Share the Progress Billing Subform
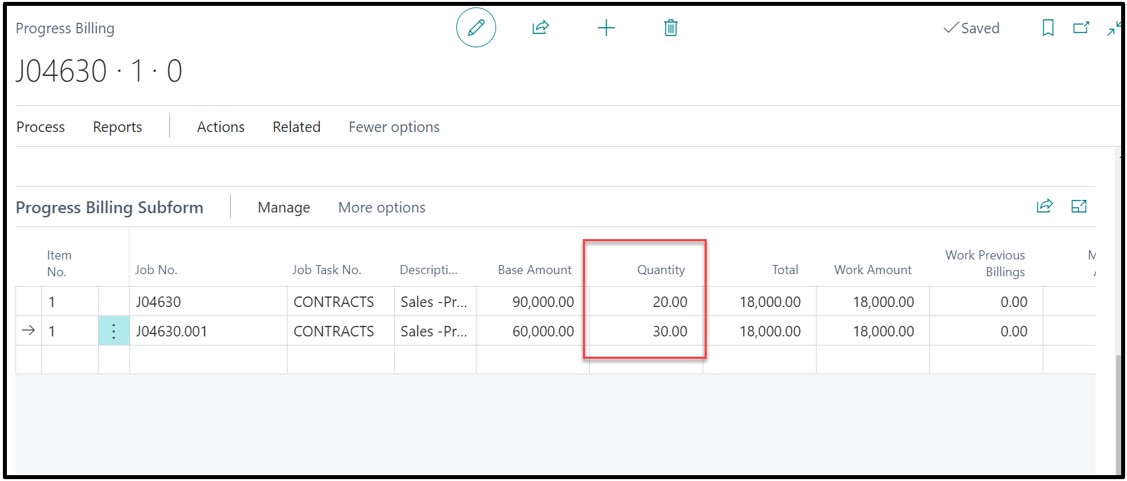The width and height of the screenshot is (1127, 481). point(1045,206)
